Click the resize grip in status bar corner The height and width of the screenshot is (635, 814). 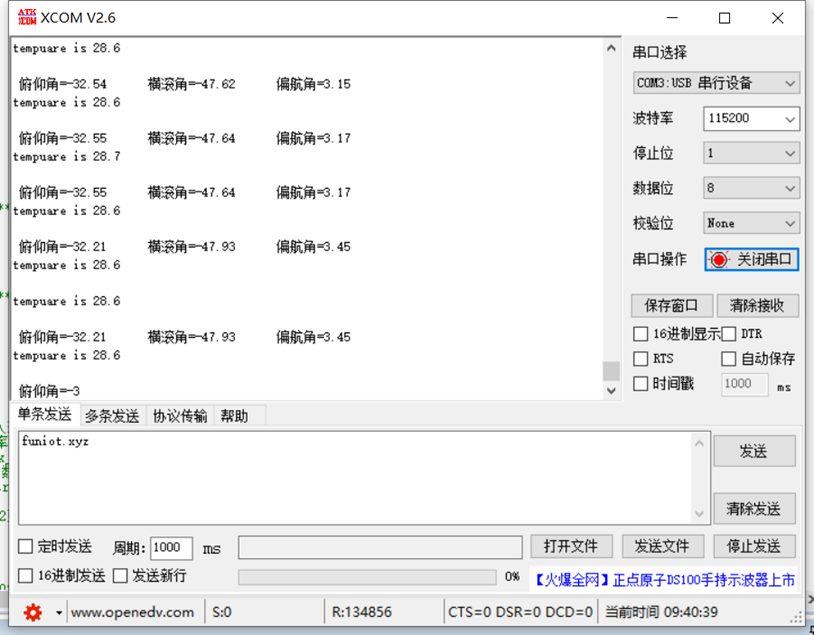coord(796,617)
